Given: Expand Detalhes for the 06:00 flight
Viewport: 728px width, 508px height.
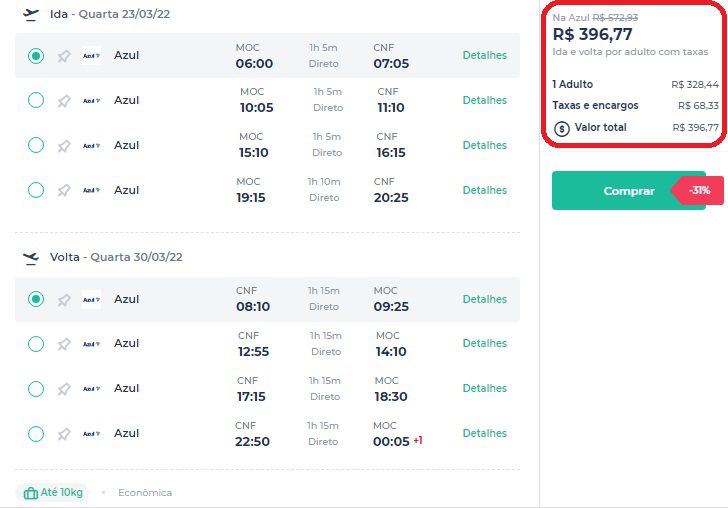Looking at the screenshot, I should click(x=484, y=56).
